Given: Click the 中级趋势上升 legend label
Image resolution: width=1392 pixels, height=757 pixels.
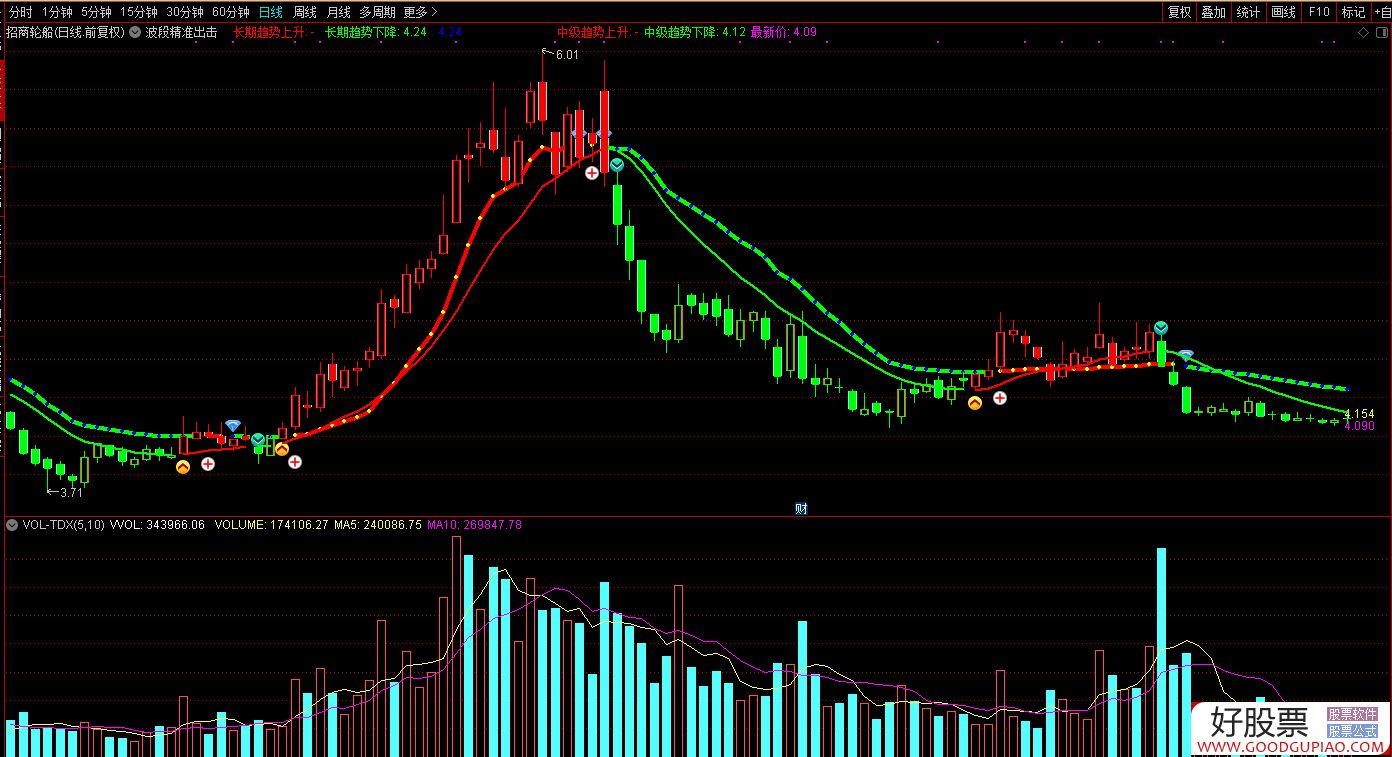Looking at the screenshot, I should (596, 32).
